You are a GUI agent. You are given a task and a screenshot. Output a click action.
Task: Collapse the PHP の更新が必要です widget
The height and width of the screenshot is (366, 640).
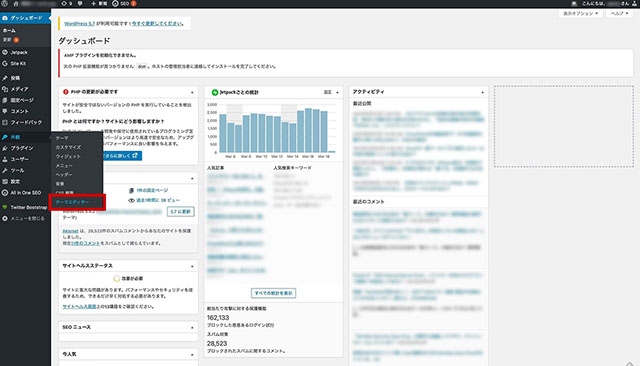[192, 92]
